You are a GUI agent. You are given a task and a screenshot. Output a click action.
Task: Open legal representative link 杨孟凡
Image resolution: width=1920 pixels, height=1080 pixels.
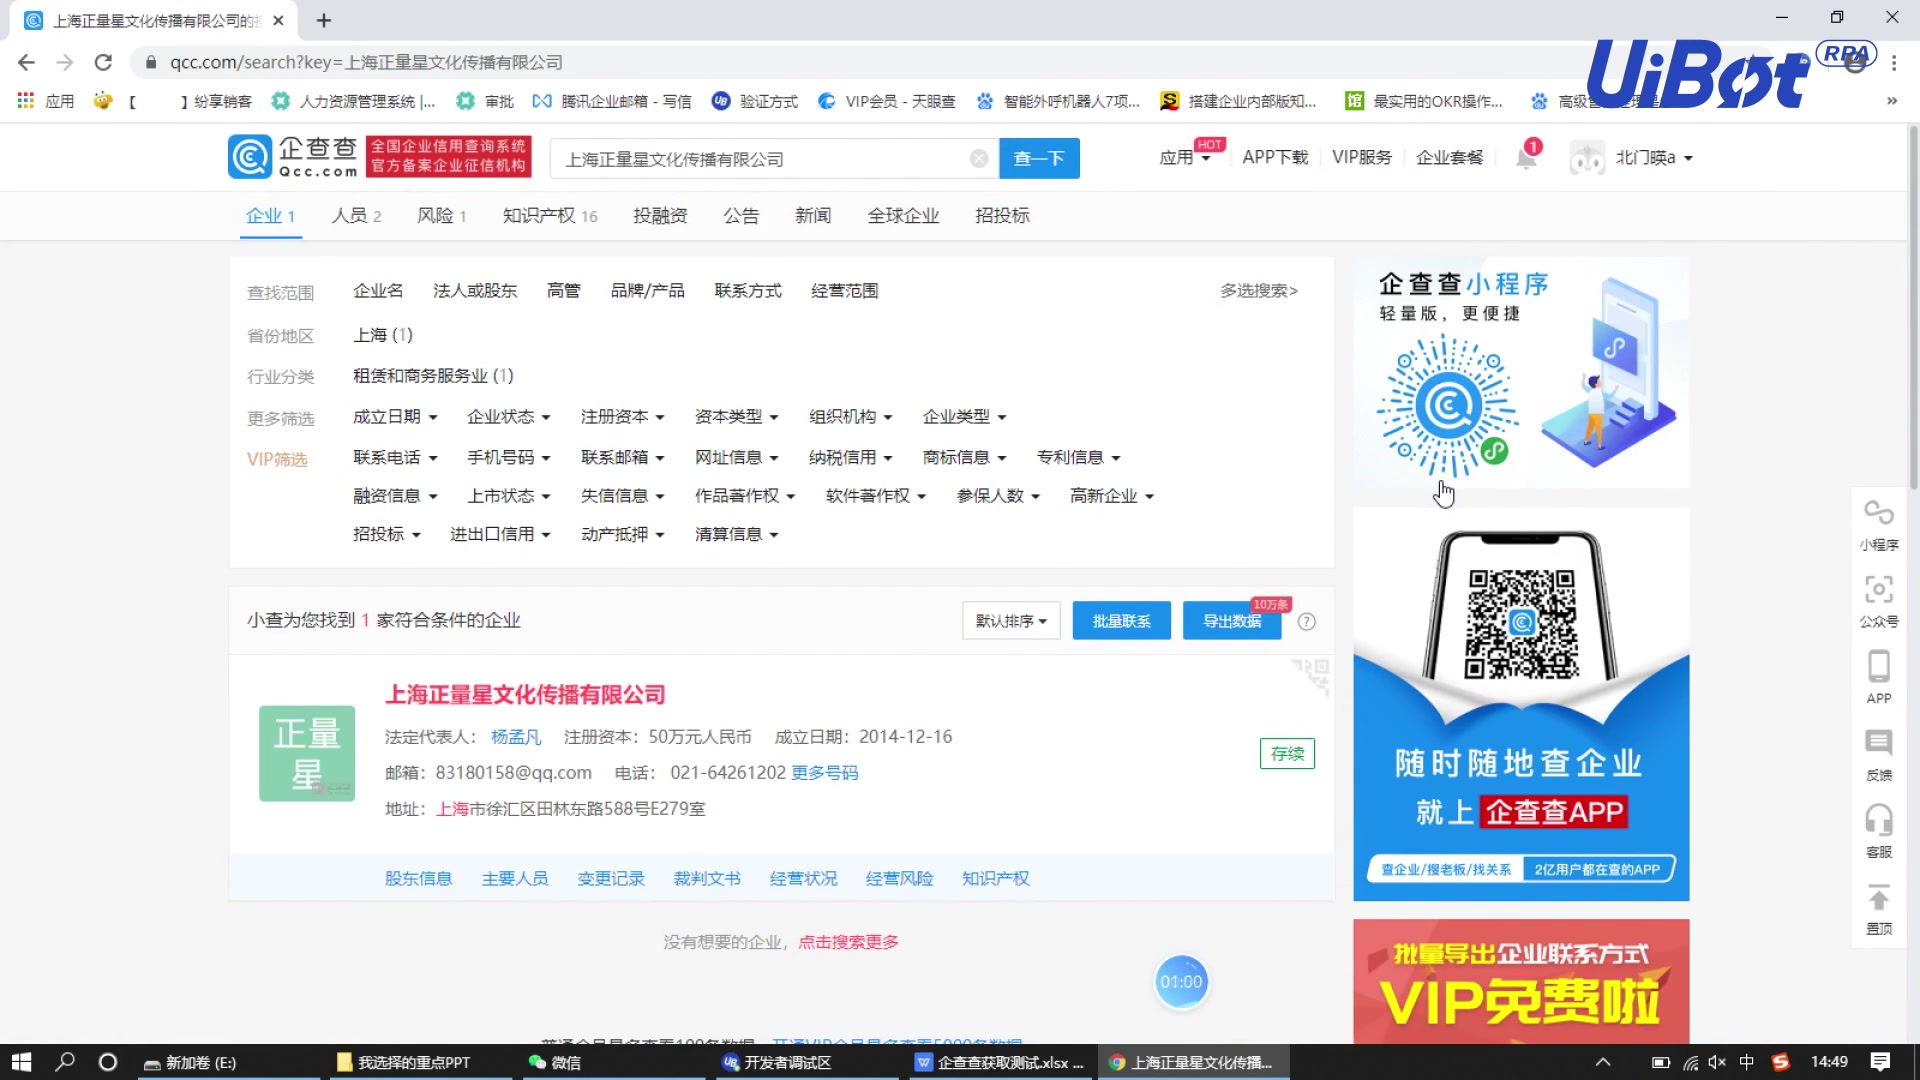point(516,737)
